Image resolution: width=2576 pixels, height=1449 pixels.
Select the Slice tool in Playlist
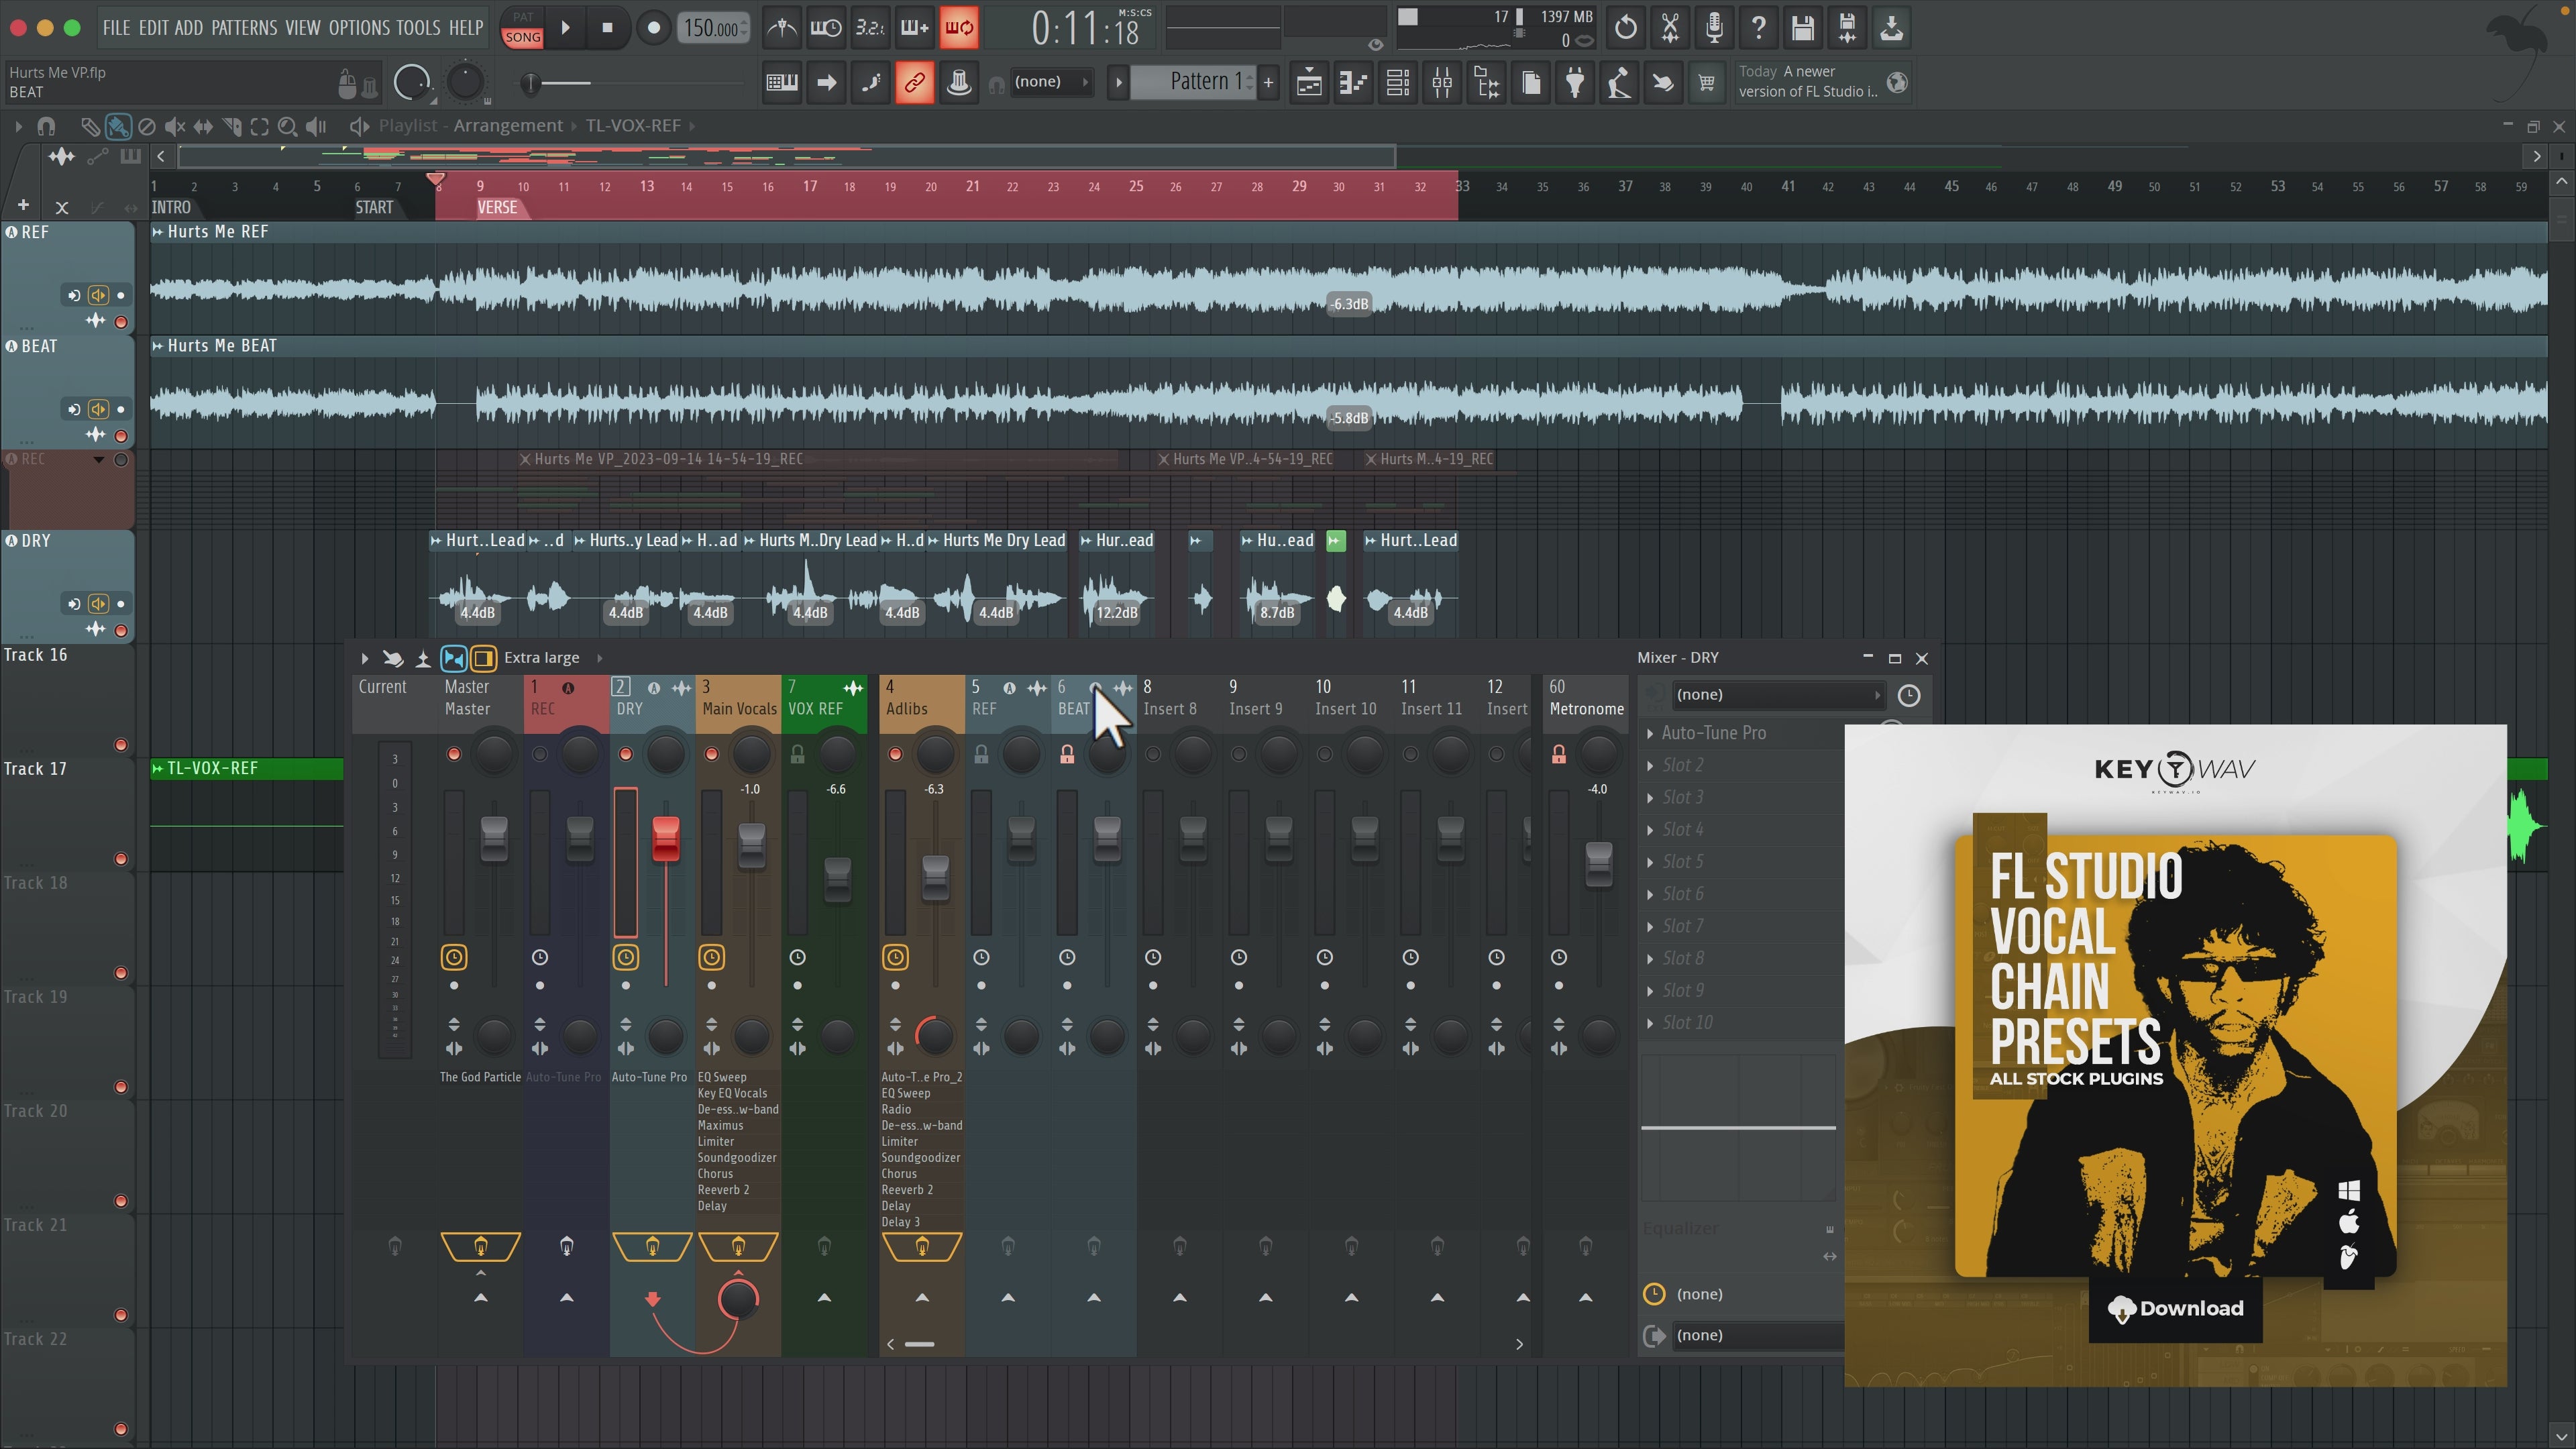231,126
